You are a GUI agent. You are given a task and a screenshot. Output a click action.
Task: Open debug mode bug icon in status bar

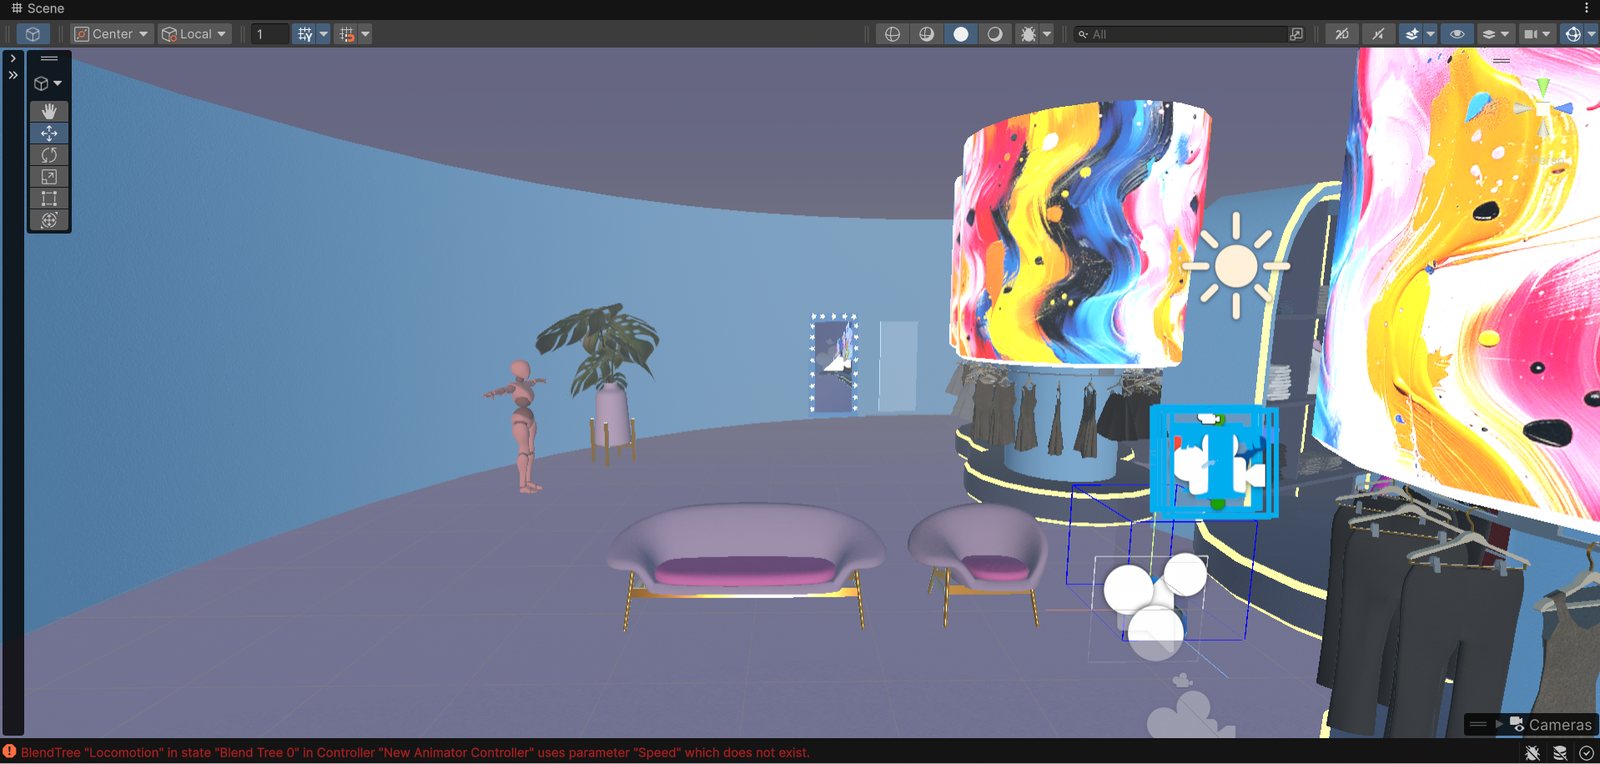click(x=1533, y=753)
